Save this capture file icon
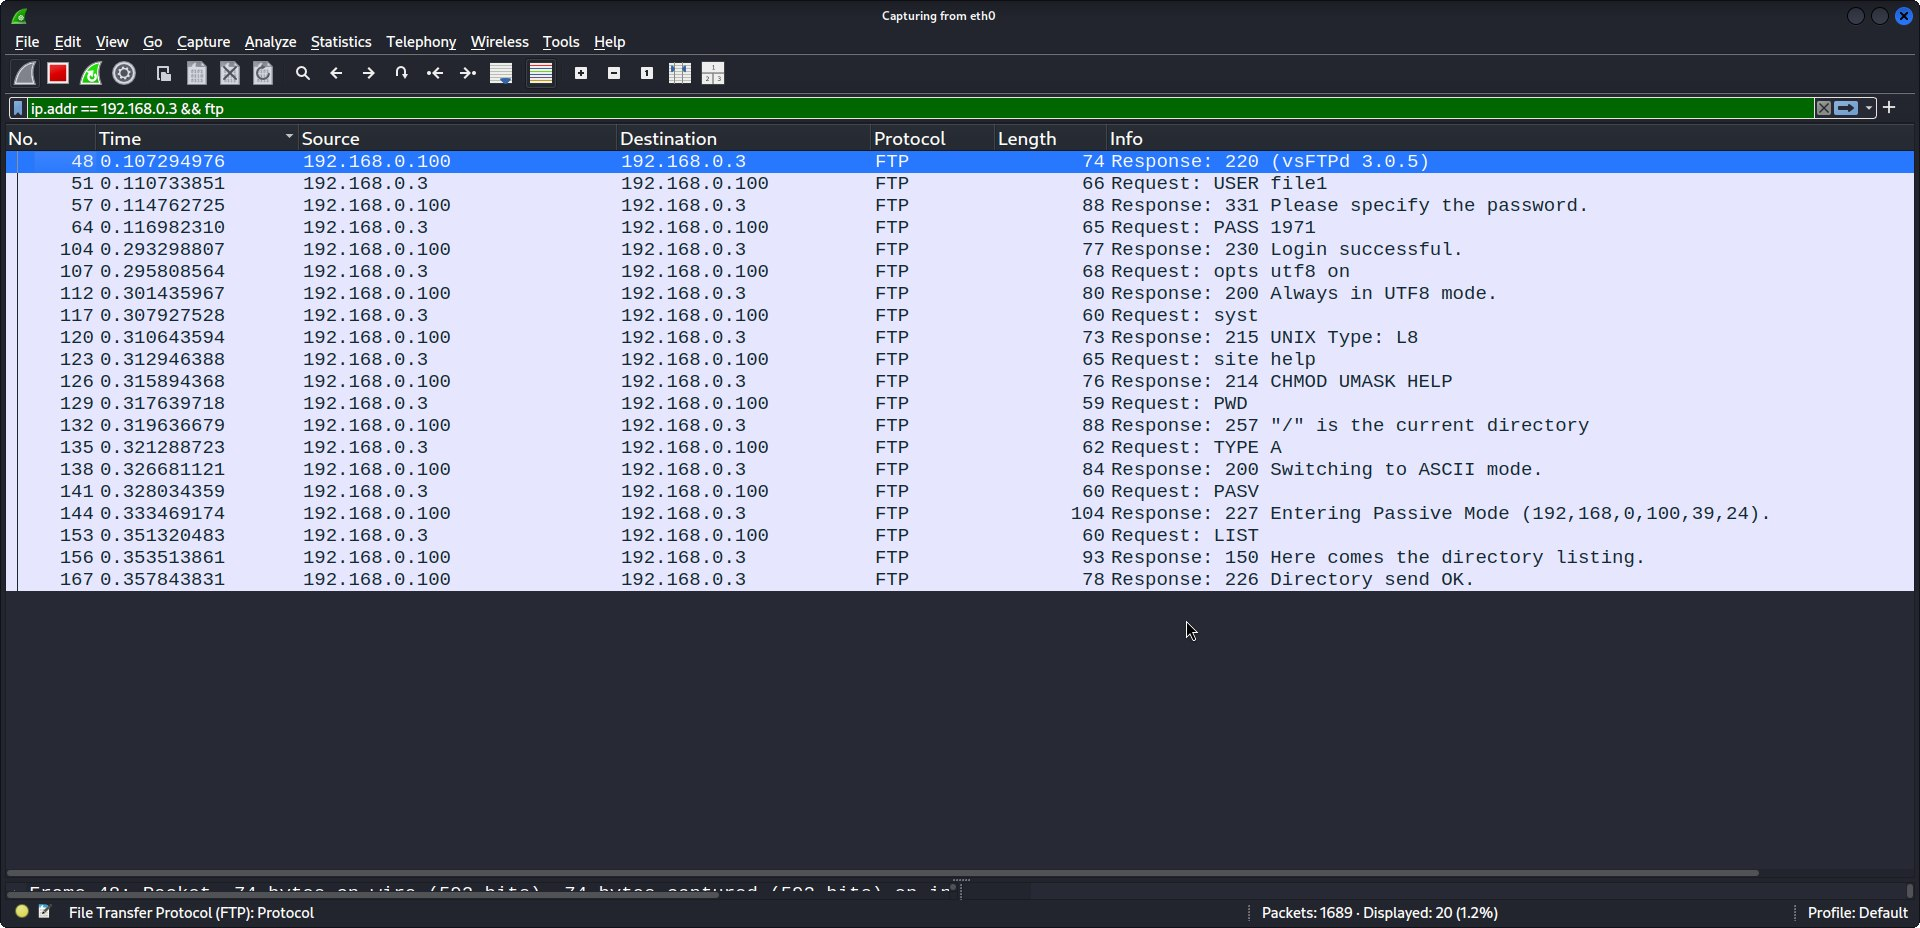Viewport: 1920px width, 928px height. tap(197, 73)
